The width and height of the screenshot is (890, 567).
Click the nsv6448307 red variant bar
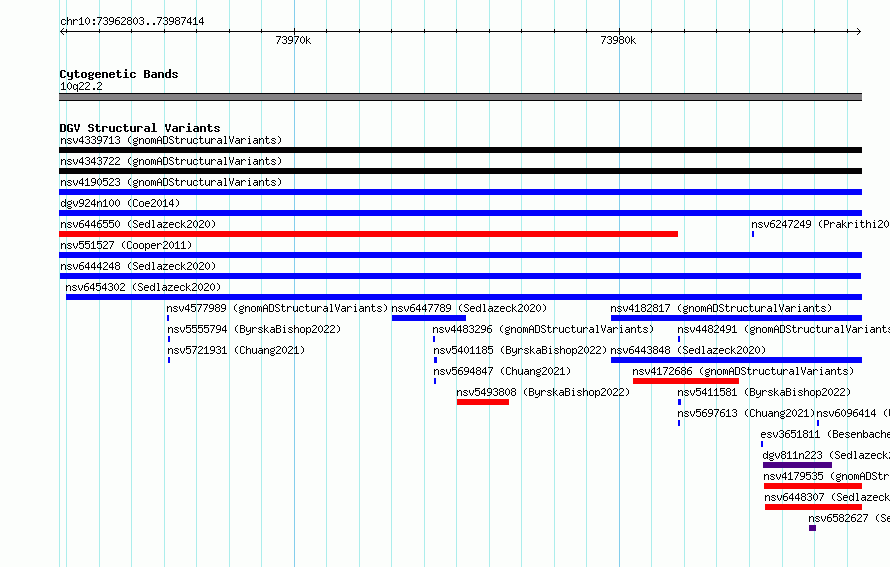point(813,507)
